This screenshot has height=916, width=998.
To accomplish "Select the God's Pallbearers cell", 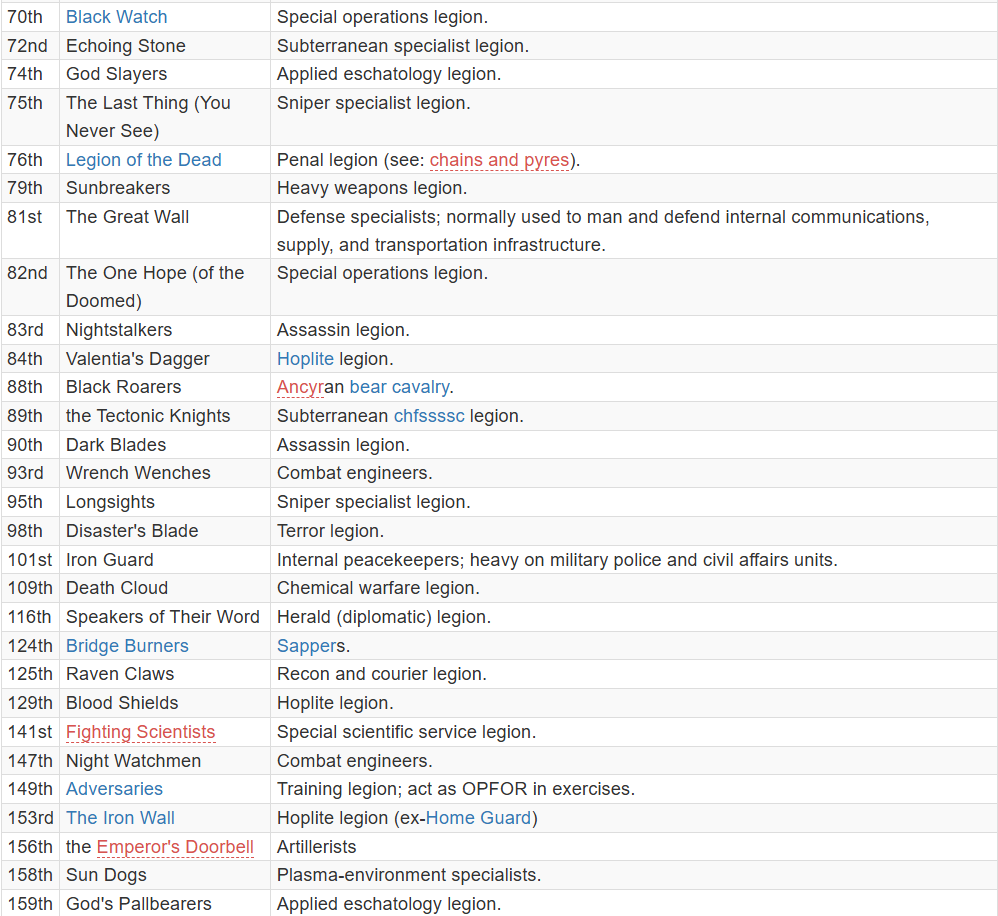I will (x=165, y=903).
